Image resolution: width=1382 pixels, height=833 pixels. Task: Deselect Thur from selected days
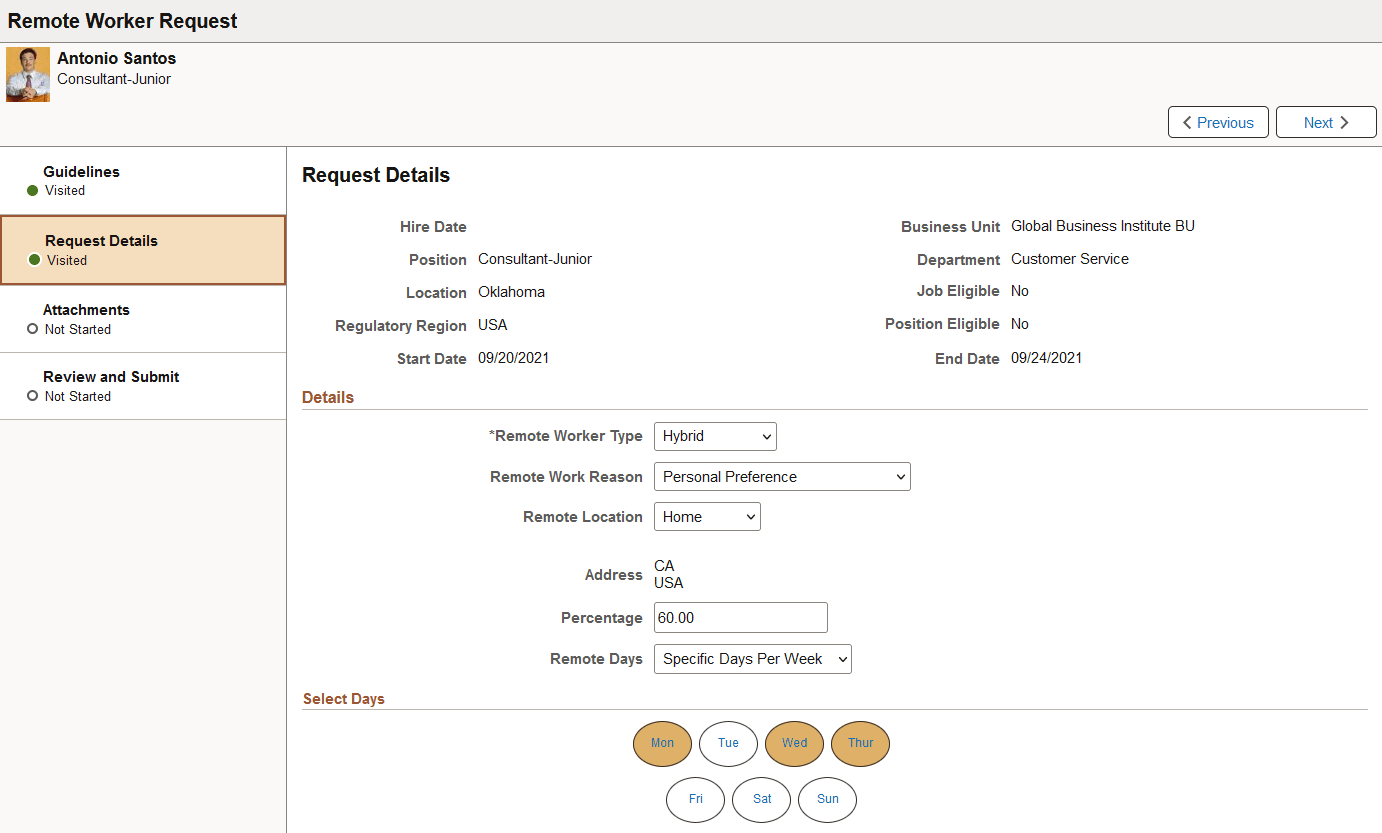tap(860, 743)
